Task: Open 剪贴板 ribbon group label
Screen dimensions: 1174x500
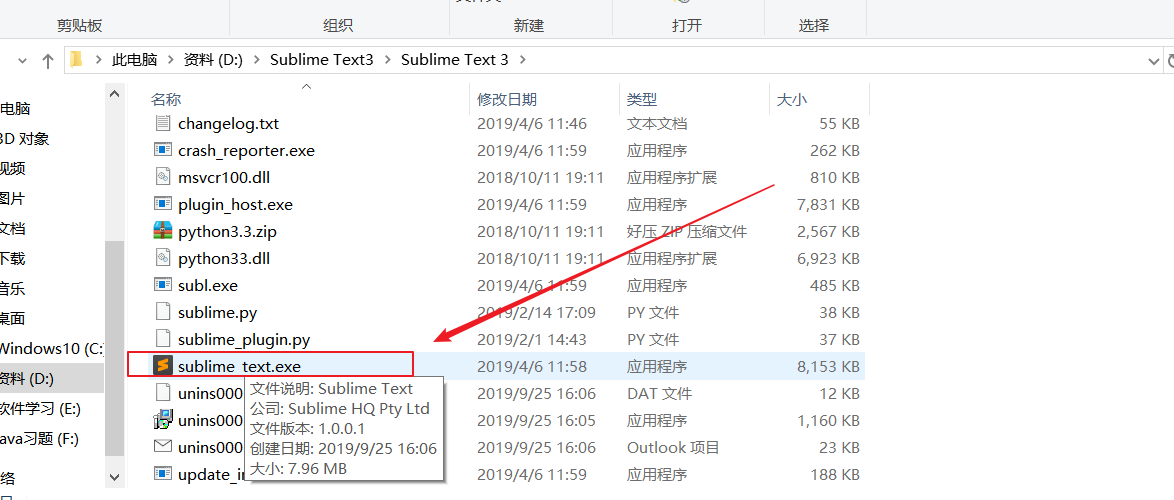Action: pos(79,25)
